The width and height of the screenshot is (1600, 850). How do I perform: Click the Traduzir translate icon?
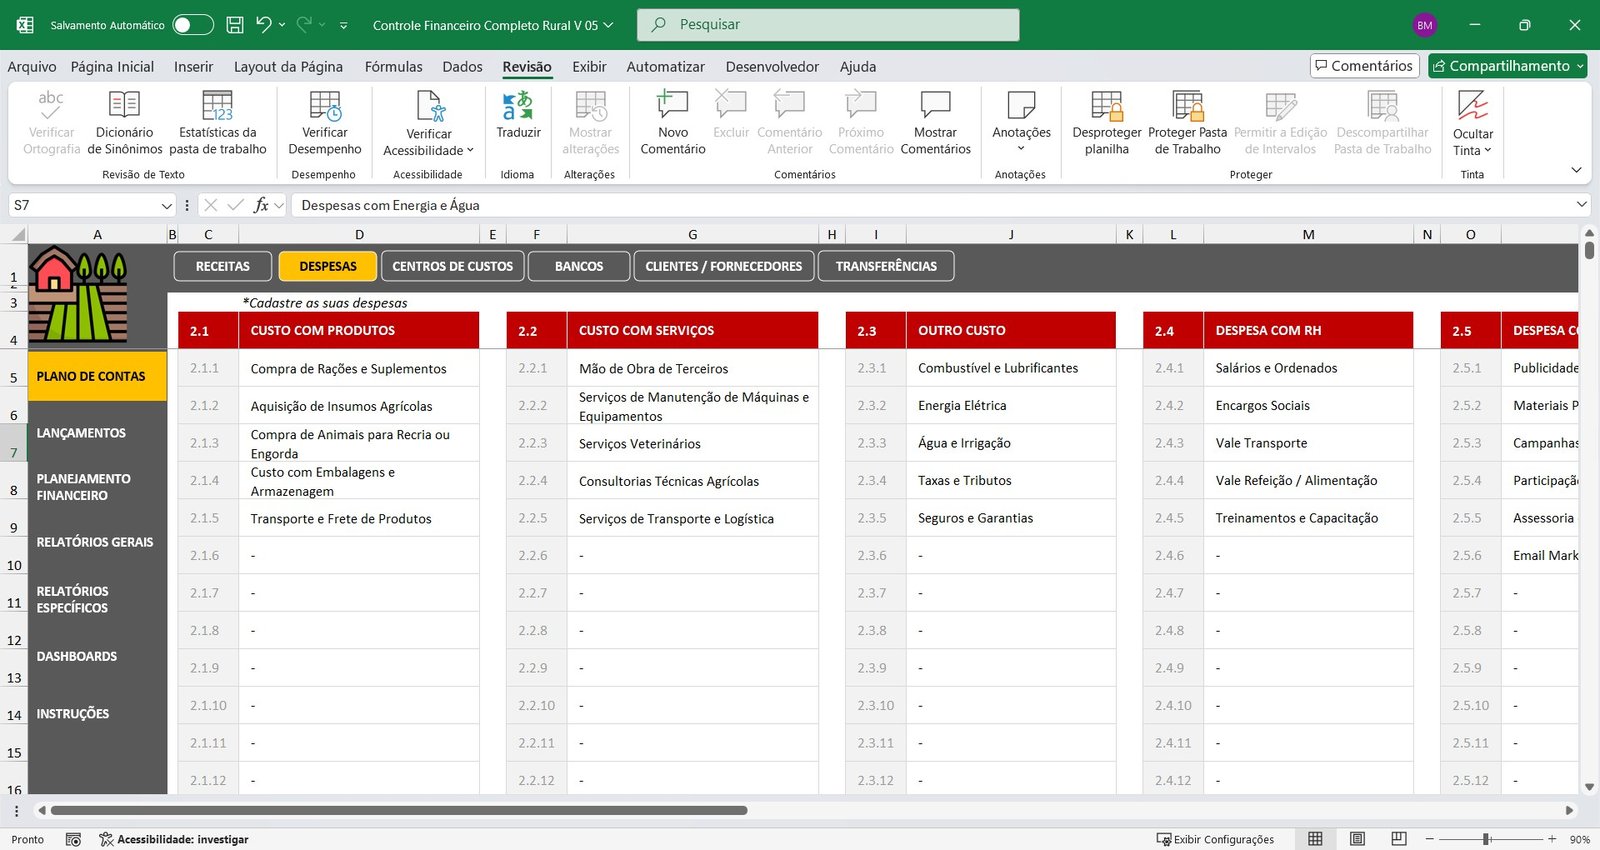518,106
